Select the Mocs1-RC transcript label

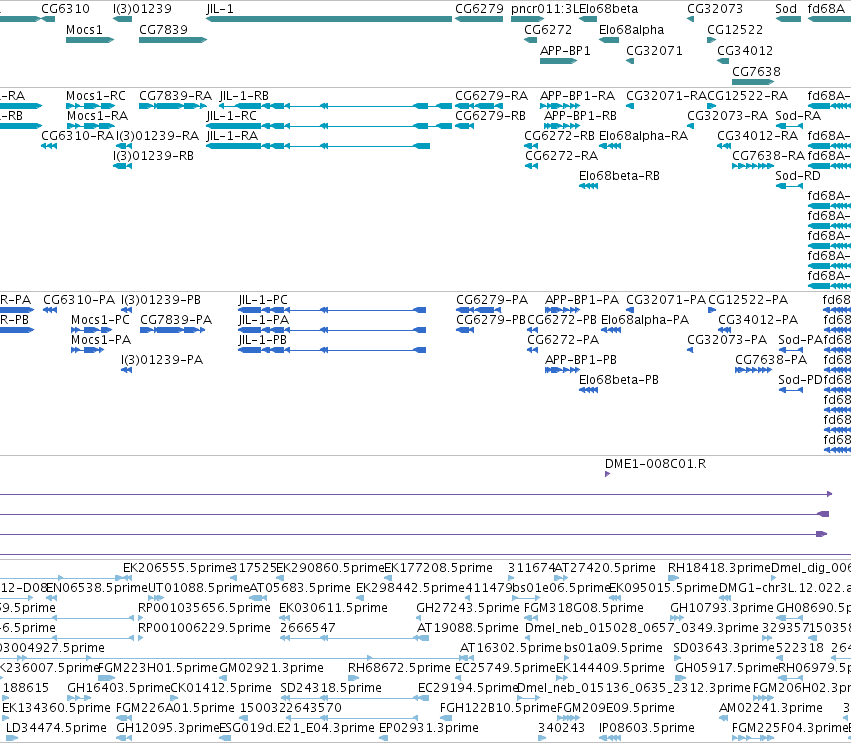pyautogui.click(x=96, y=96)
